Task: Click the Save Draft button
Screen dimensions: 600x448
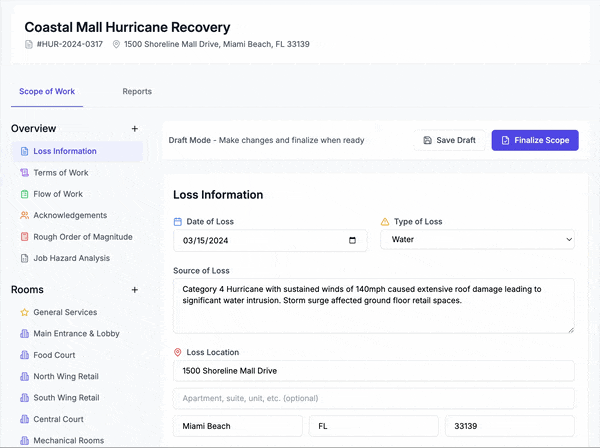Action: click(x=449, y=140)
